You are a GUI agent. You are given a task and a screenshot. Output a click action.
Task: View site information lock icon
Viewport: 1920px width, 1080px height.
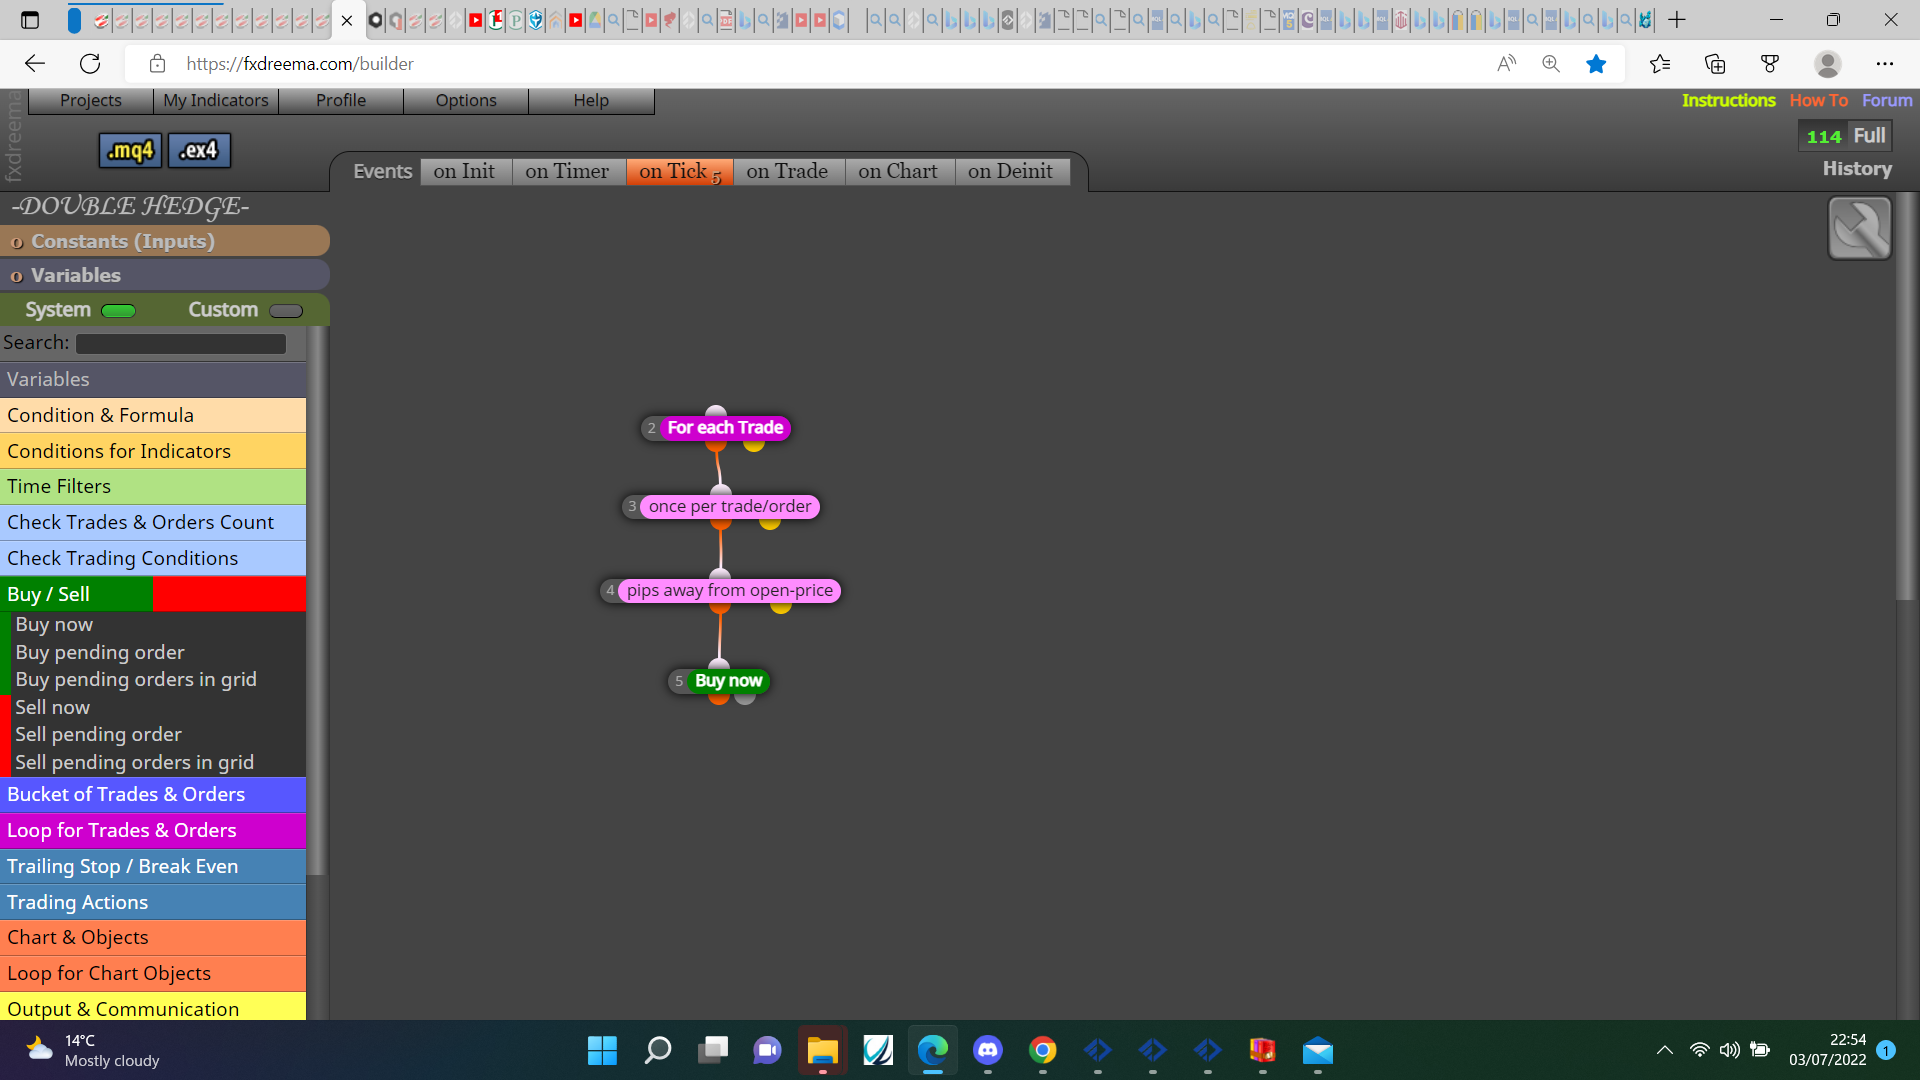coord(157,64)
